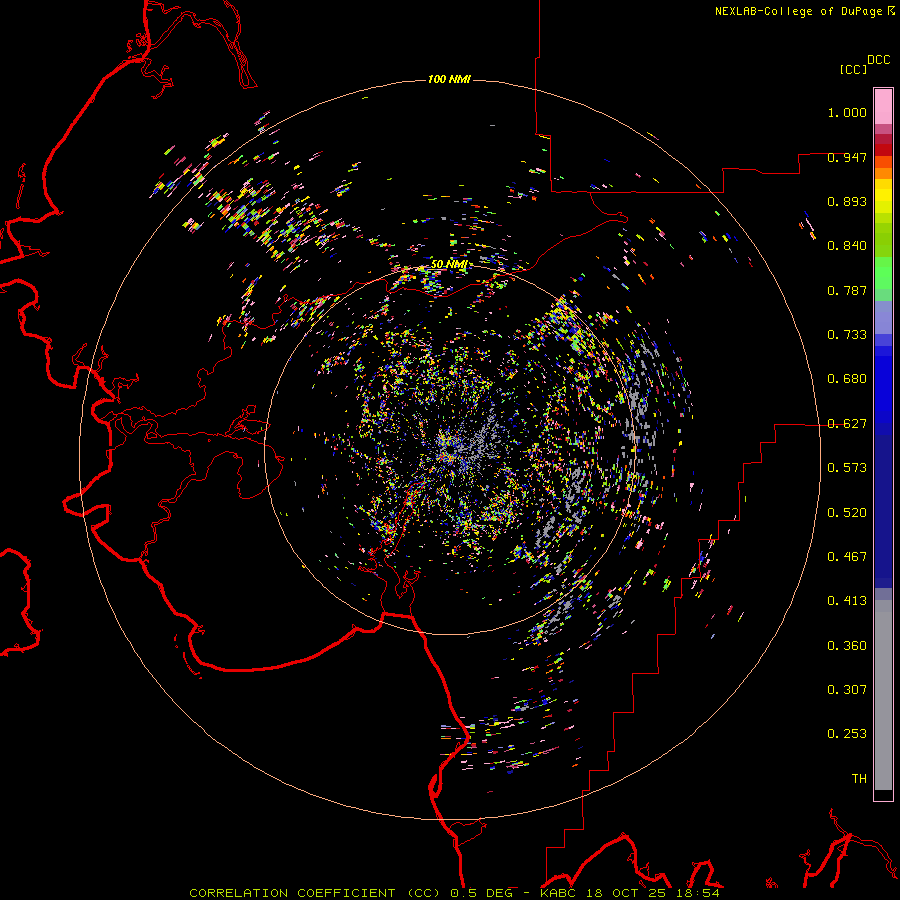Click the 18:54 timestamp in caption
This screenshot has width=900, height=900.
[698, 893]
